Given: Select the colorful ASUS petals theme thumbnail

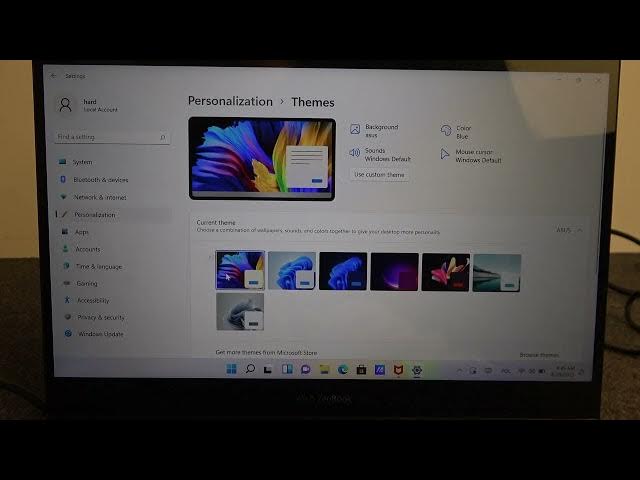Looking at the screenshot, I should click(x=240, y=270).
